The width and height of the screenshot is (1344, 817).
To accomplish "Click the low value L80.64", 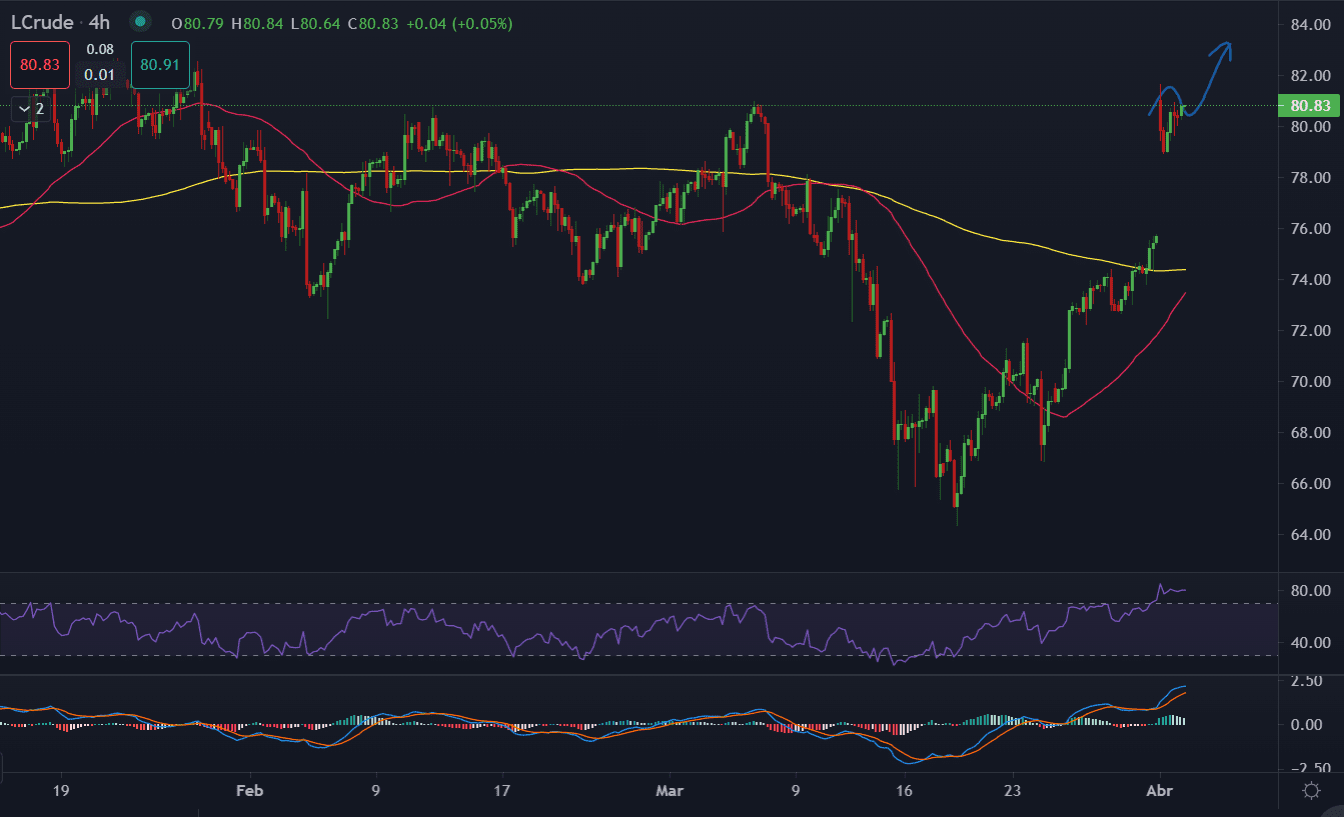I will pyautogui.click(x=315, y=23).
